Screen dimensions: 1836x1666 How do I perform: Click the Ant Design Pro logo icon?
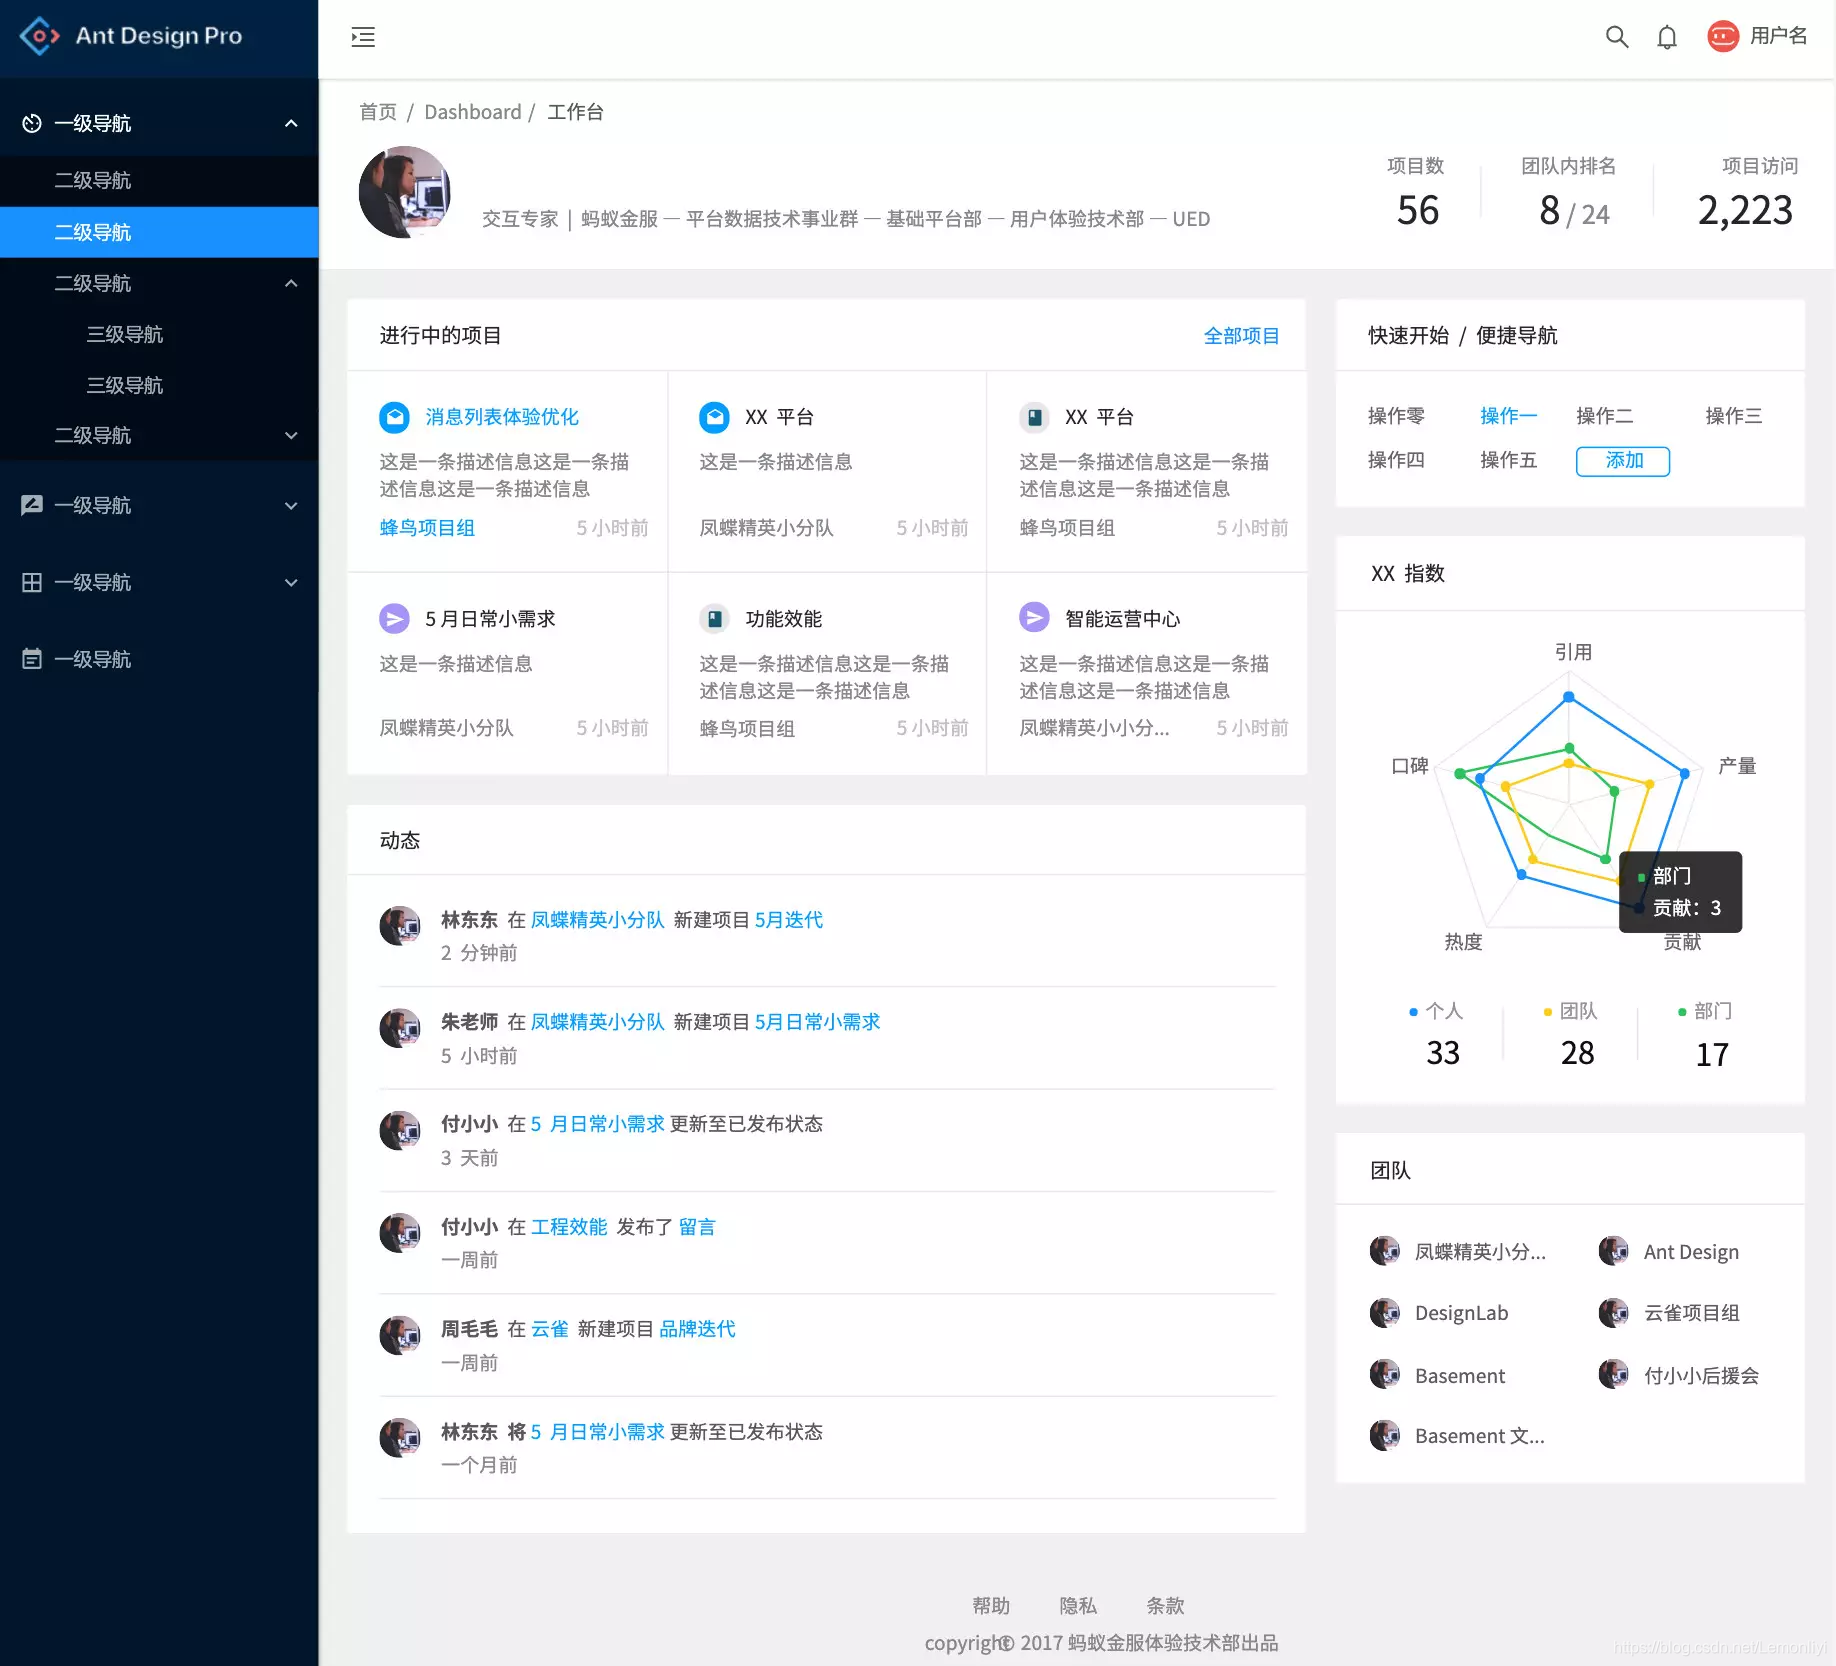39,36
